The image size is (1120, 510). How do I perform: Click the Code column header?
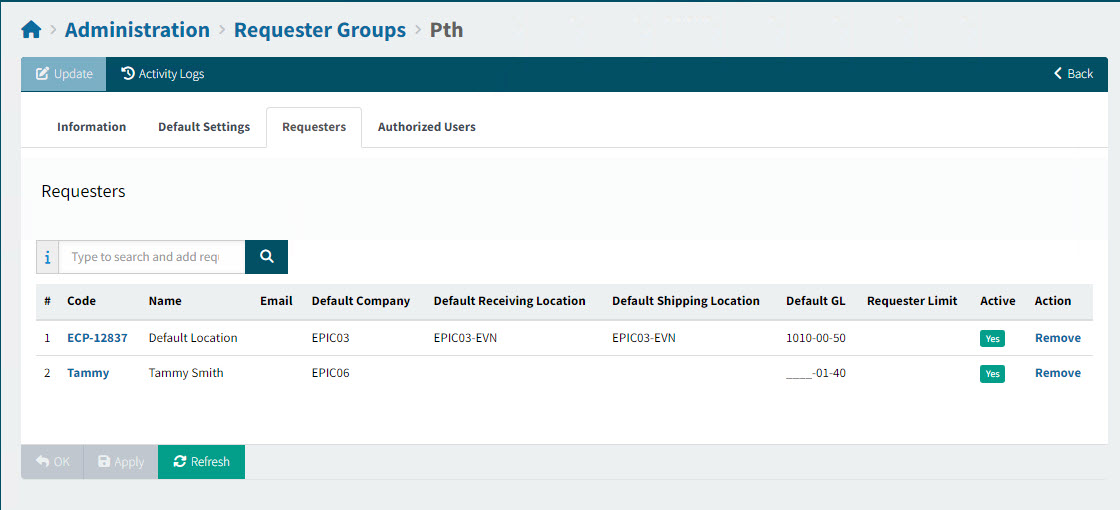click(81, 301)
